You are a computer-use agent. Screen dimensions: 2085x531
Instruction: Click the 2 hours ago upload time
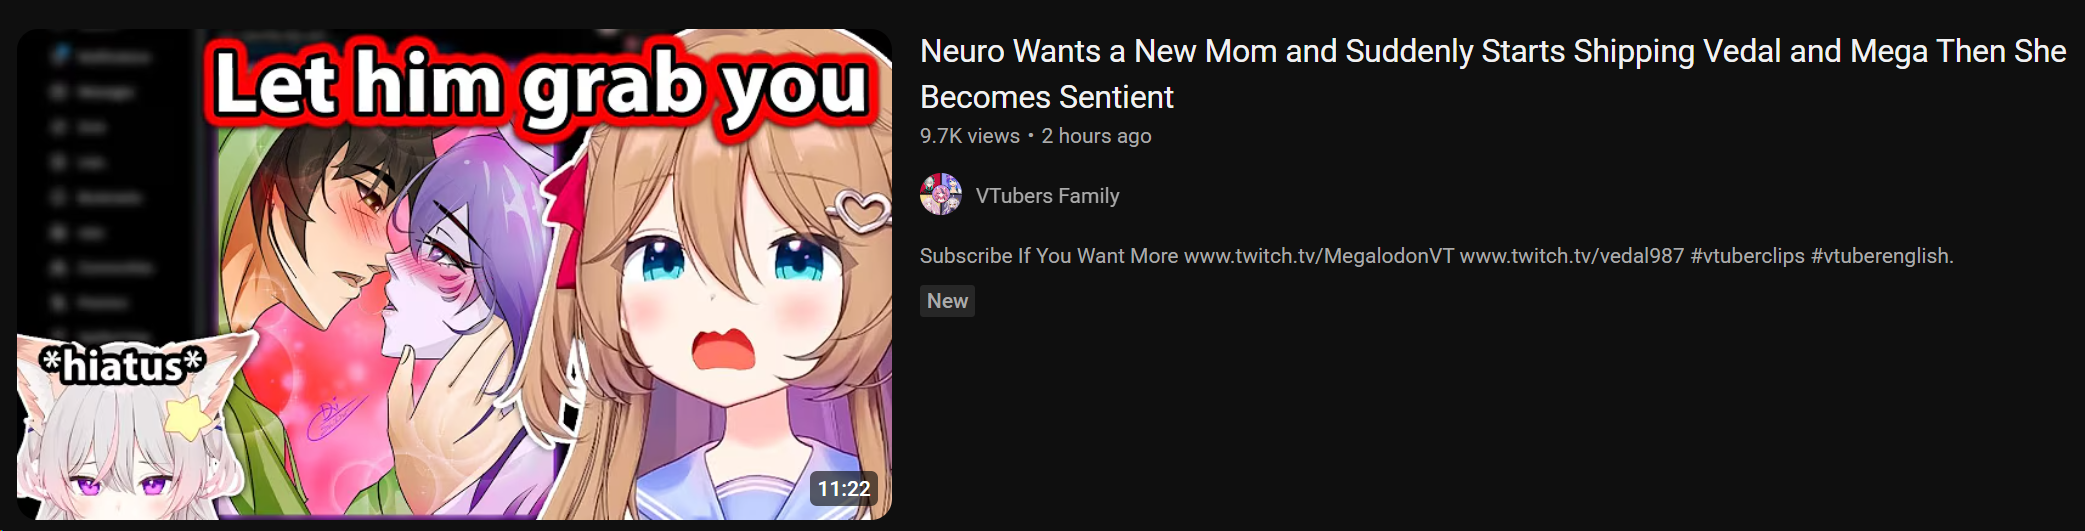[x=1096, y=136]
